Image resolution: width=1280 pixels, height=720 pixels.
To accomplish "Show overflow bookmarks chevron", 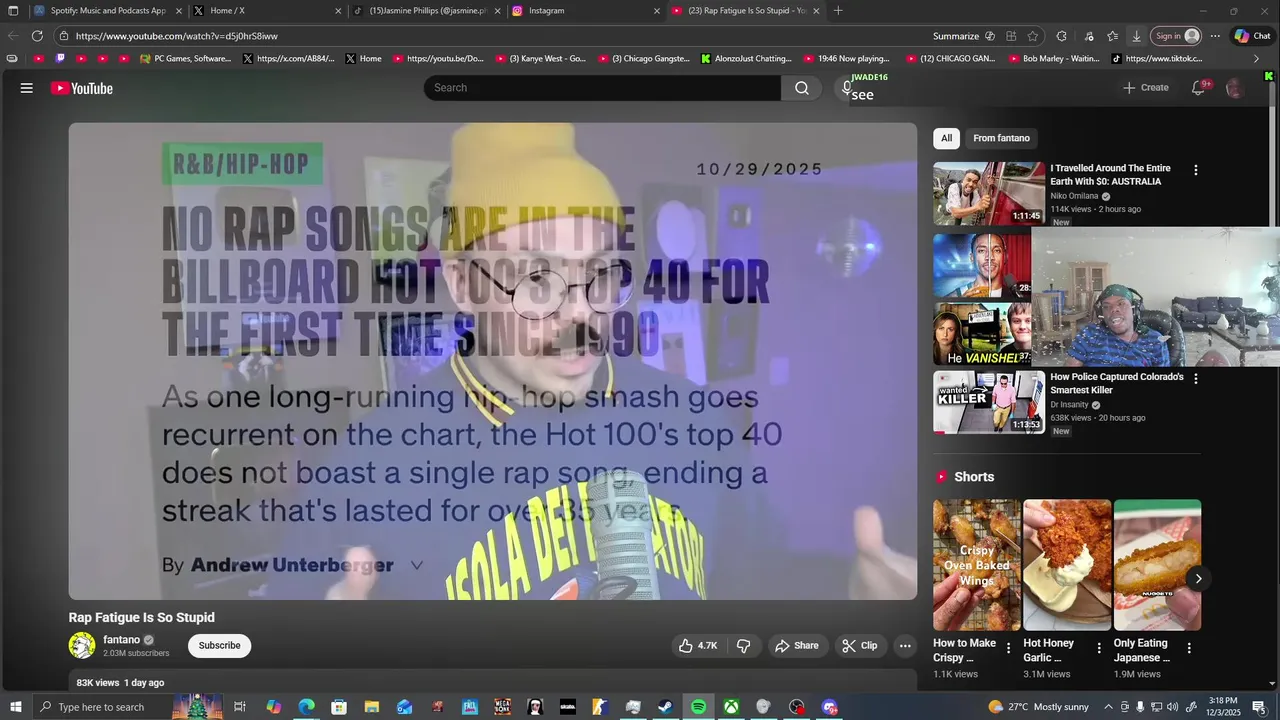I will point(1257,59).
